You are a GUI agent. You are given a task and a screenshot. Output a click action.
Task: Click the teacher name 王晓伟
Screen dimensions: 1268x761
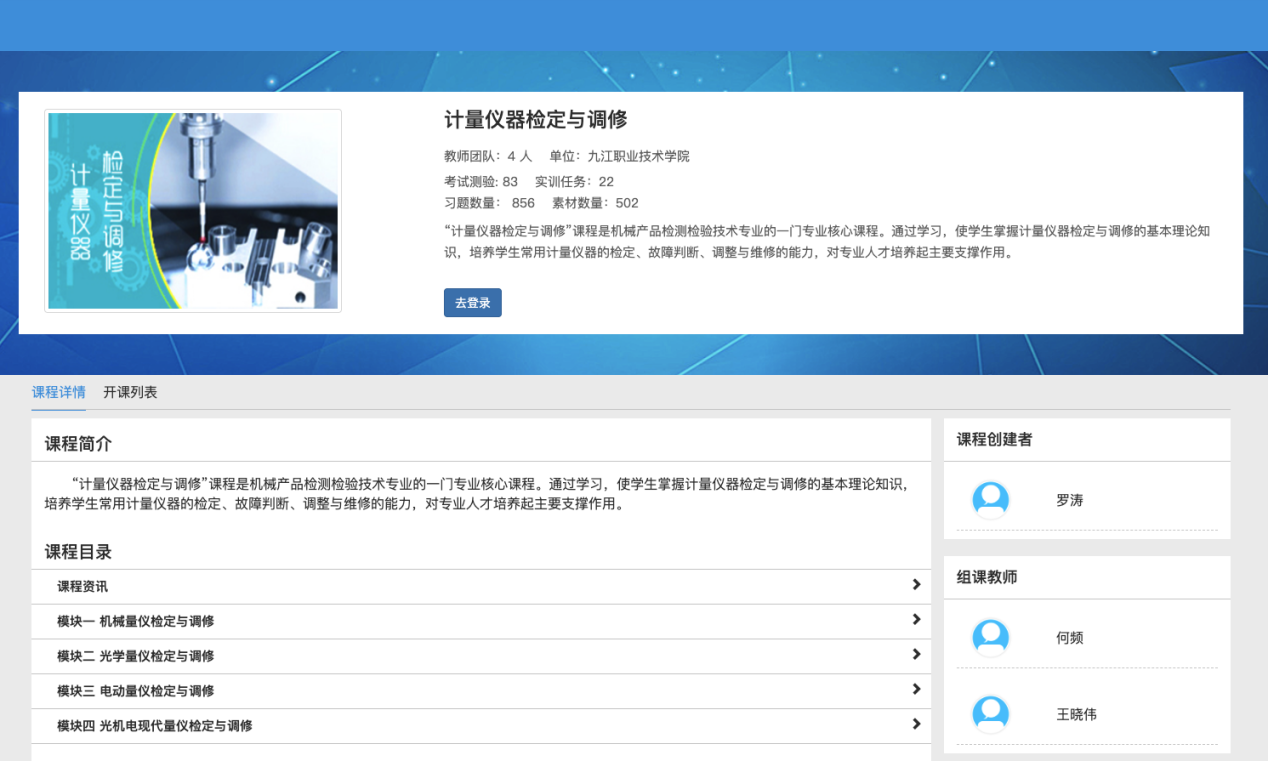(1076, 715)
